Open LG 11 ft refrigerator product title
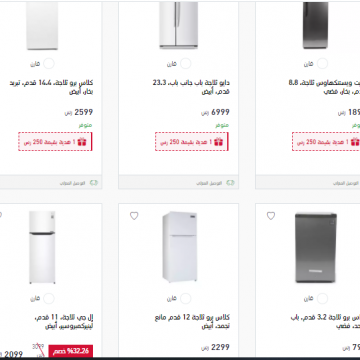360x360 pixels. [64, 321]
